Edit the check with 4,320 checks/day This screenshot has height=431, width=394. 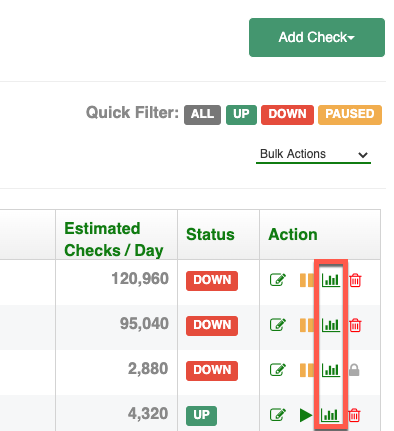pos(278,415)
